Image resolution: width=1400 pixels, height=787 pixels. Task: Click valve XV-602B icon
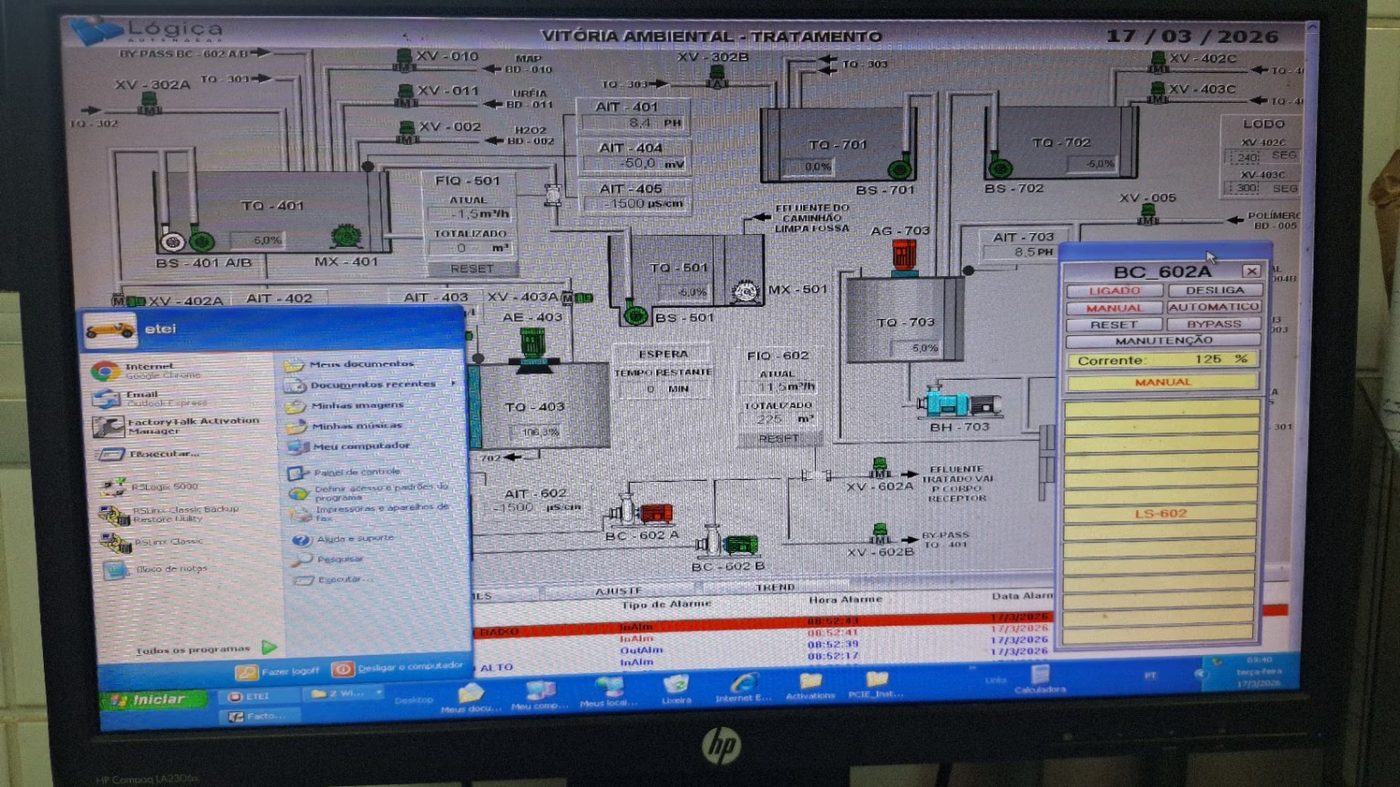point(881,533)
